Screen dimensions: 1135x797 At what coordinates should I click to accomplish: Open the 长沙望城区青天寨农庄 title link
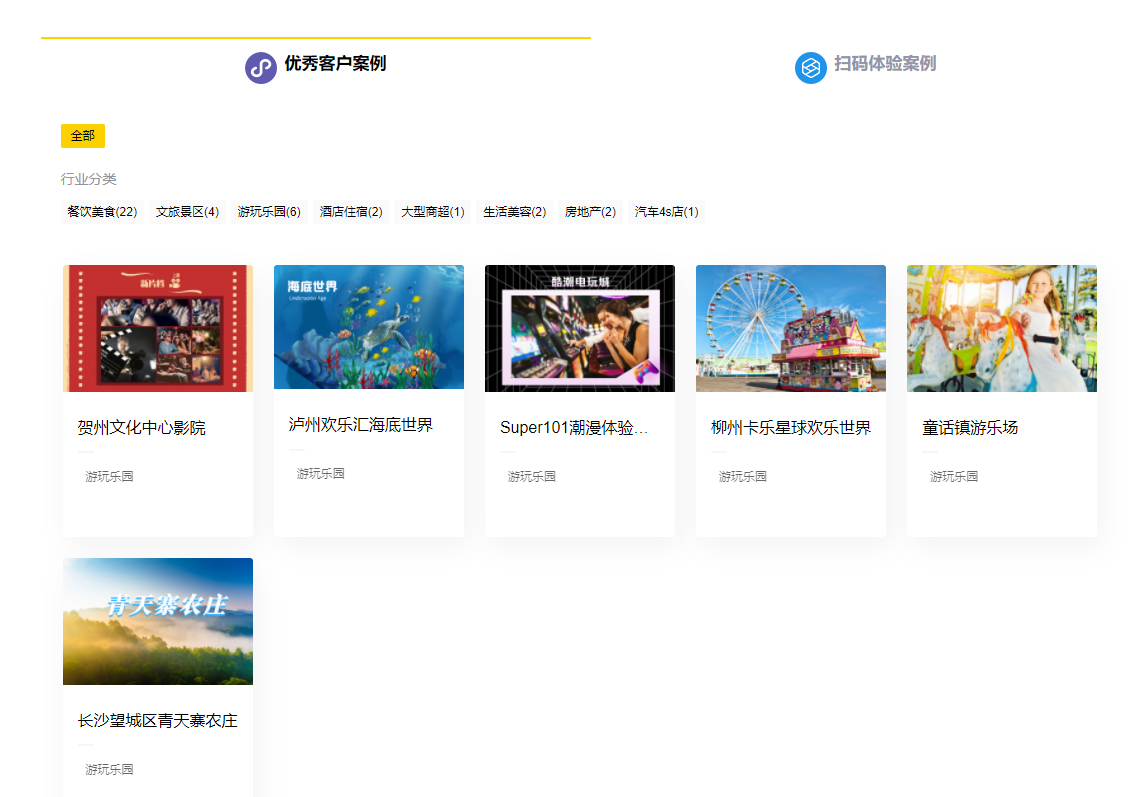(157, 720)
